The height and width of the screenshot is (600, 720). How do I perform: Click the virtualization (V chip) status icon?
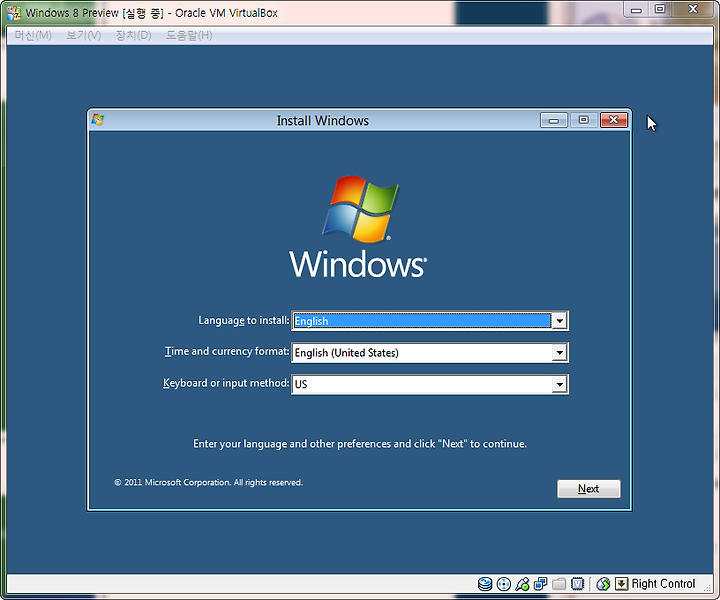click(577, 584)
